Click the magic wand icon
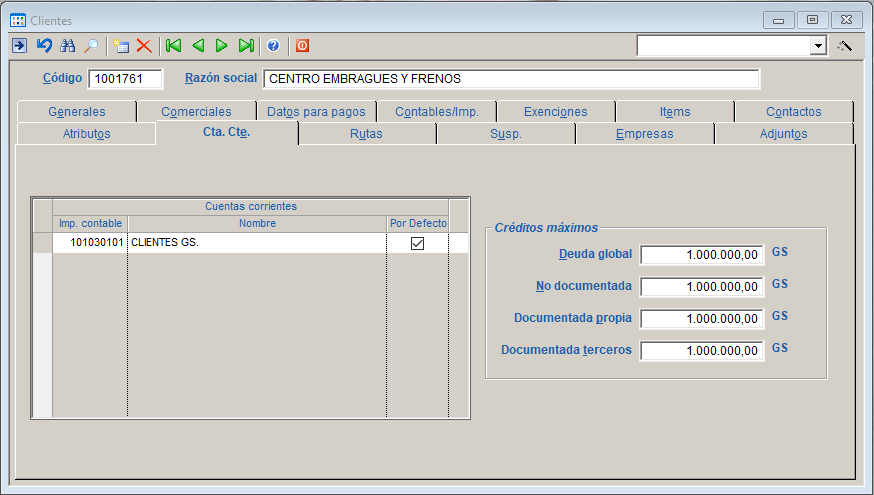Screen dimensions: 874x495 [x=845, y=46]
